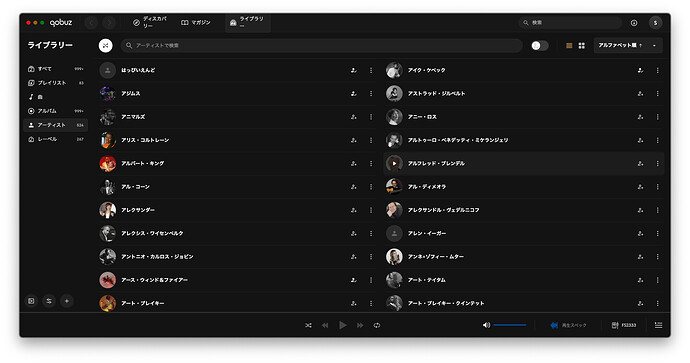Open more options for アレクサンダー

371,210
